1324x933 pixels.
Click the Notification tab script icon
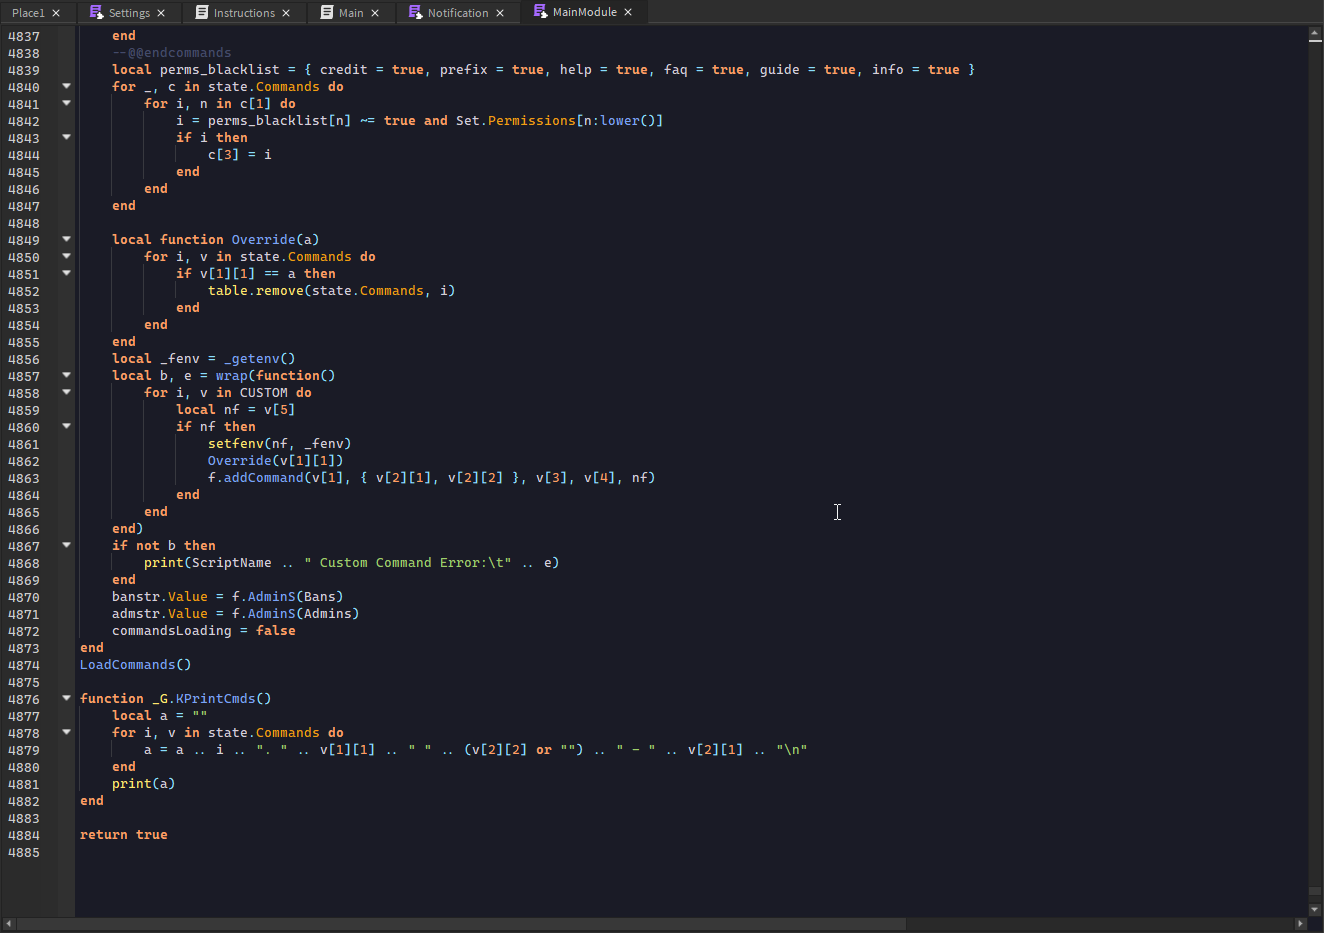click(416, 13)
